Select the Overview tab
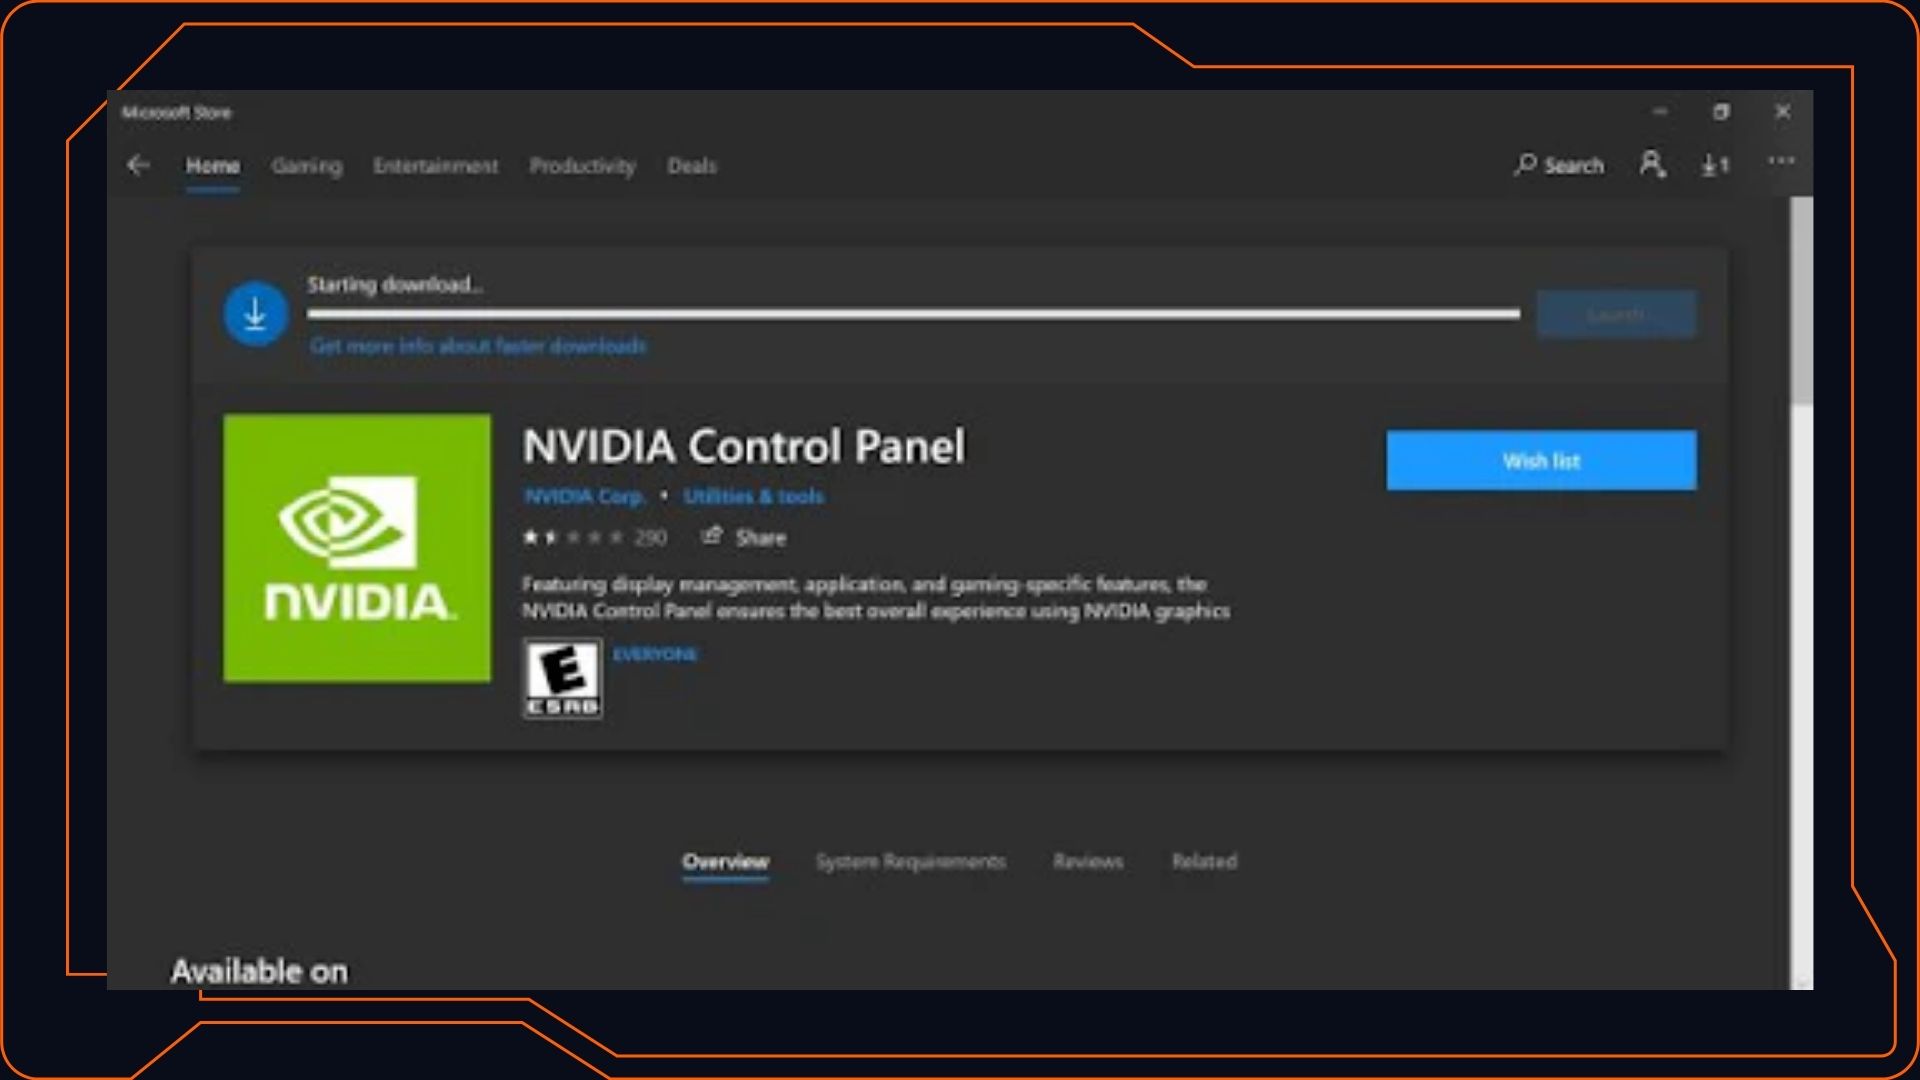The height and width of the screenshot is (1080, 1920). (x=726, y=861)
